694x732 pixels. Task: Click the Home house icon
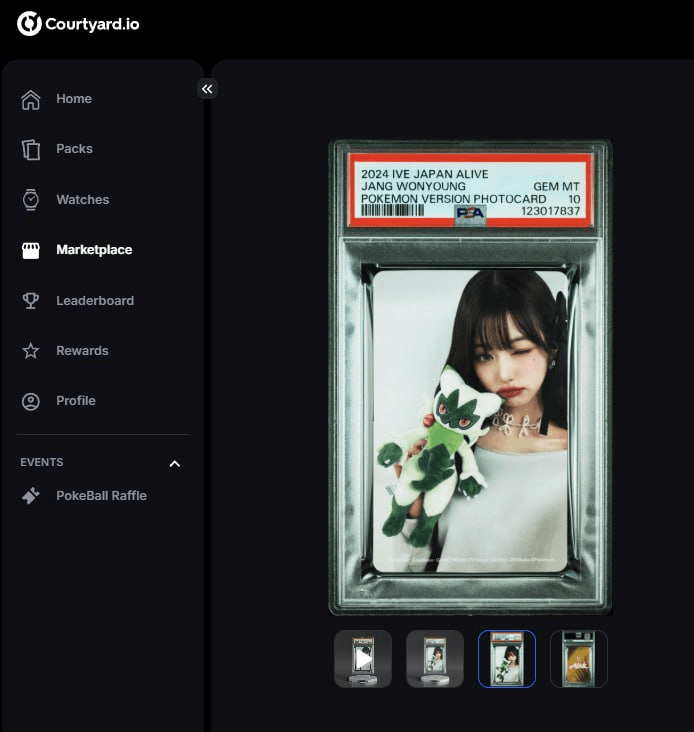31,99
